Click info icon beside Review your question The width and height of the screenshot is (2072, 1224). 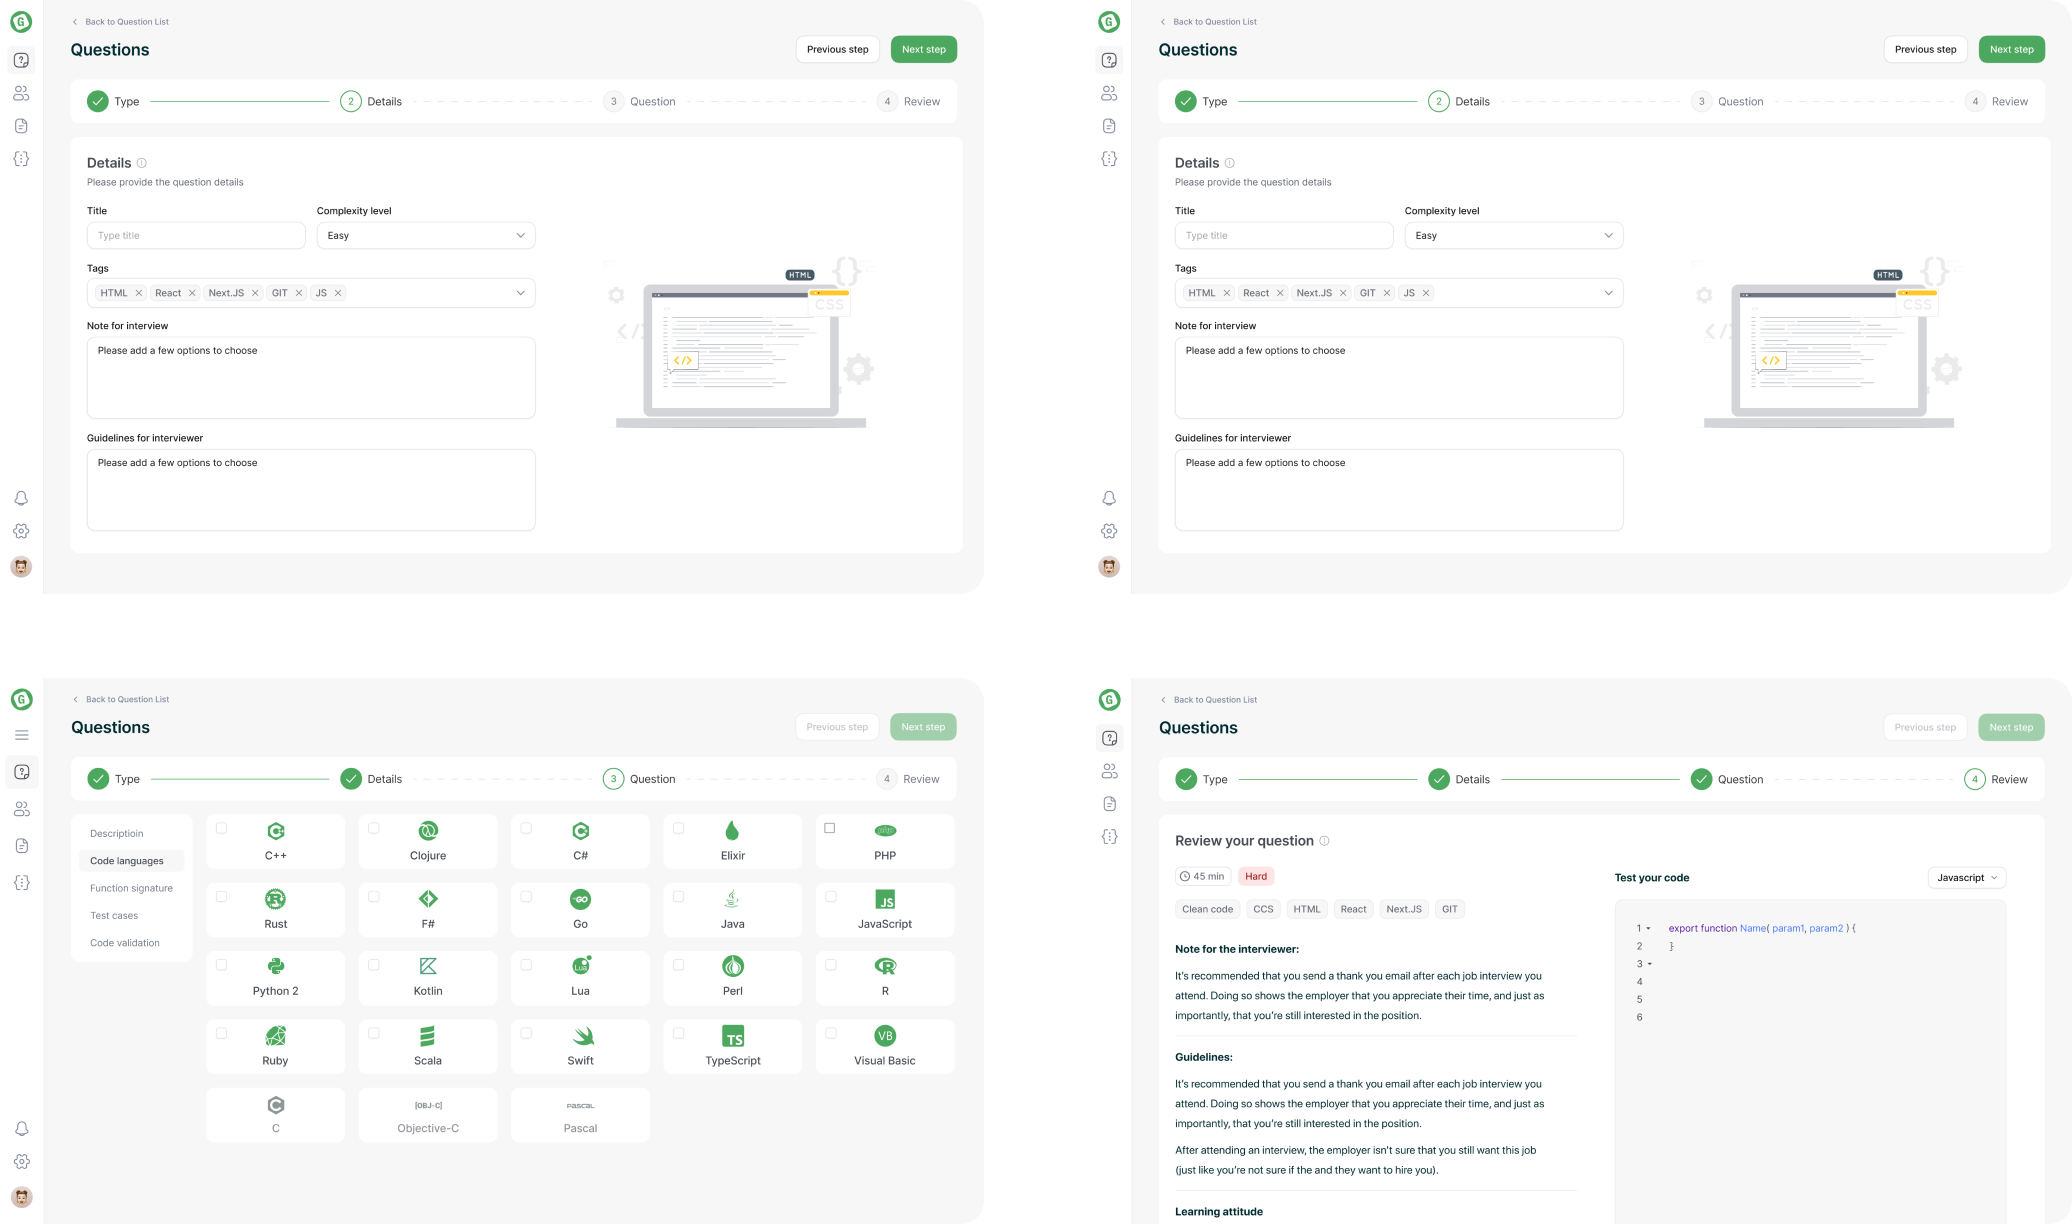(1324, 841)
